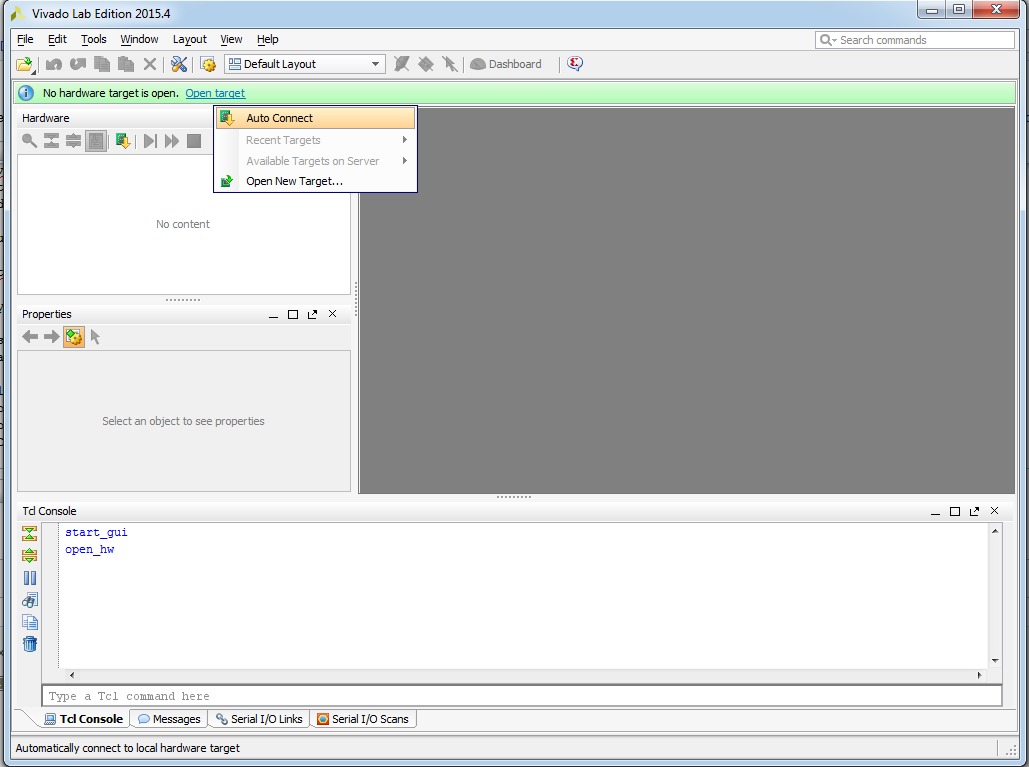Switch to the Messages tab
Screen dimensions: 1029x767
(169, 719)
